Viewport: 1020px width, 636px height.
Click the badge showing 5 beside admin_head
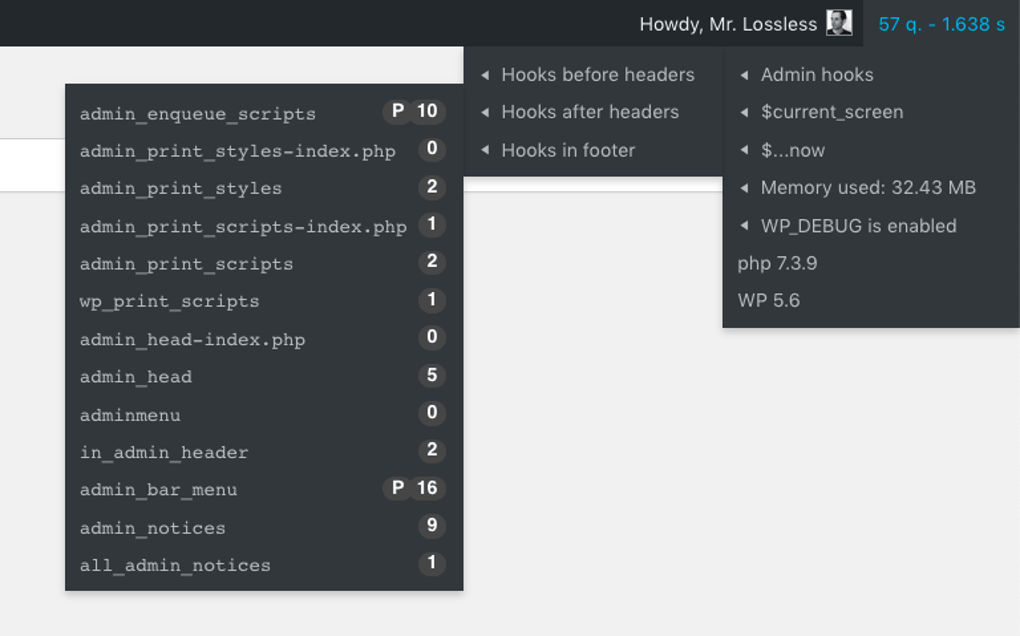coord(431,375)
